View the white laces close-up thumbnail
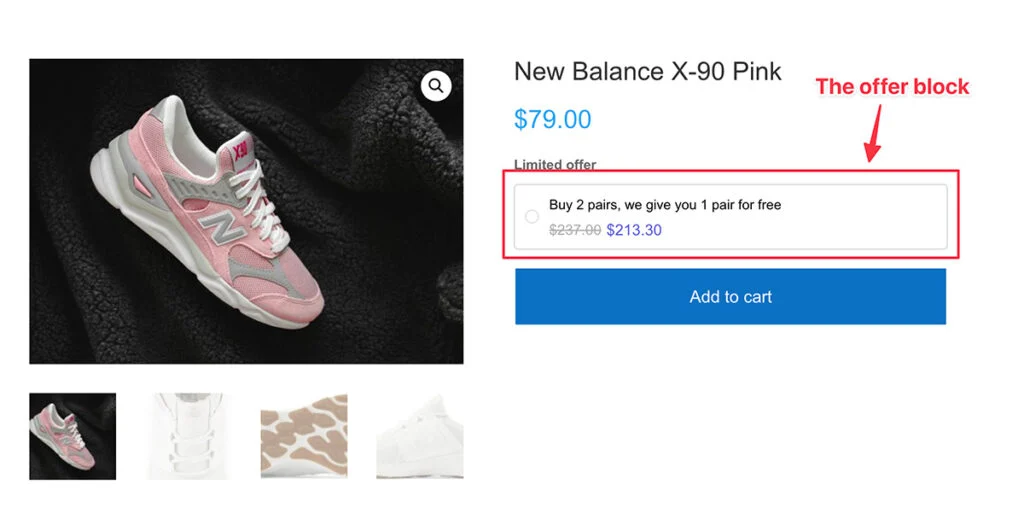 pyautogui.click(x=190, y=436)
